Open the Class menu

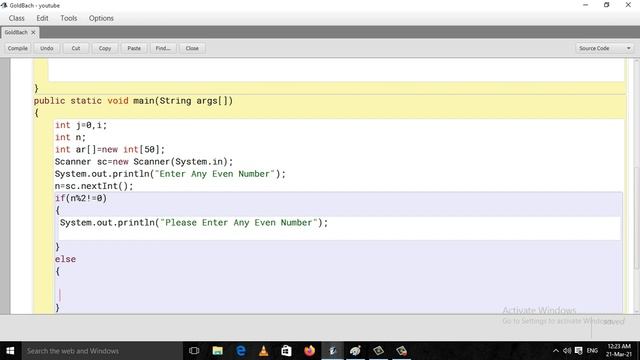click(16, 18)
